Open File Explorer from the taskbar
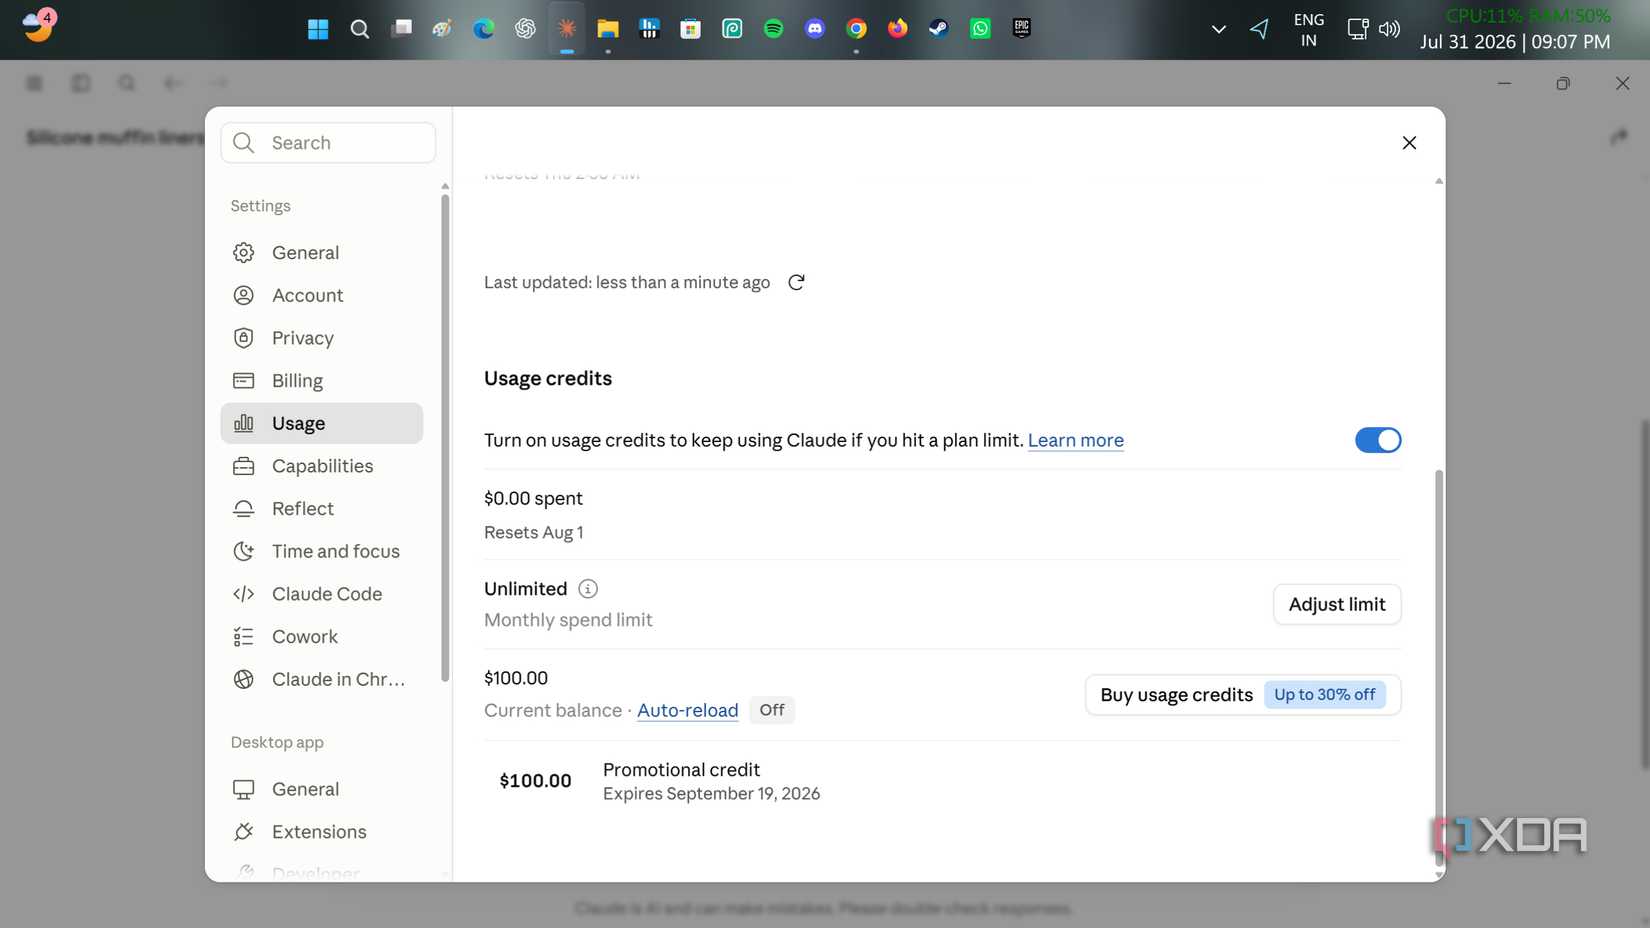The width and height of the screenshot is (1650, 928). [x=608, y=29]
